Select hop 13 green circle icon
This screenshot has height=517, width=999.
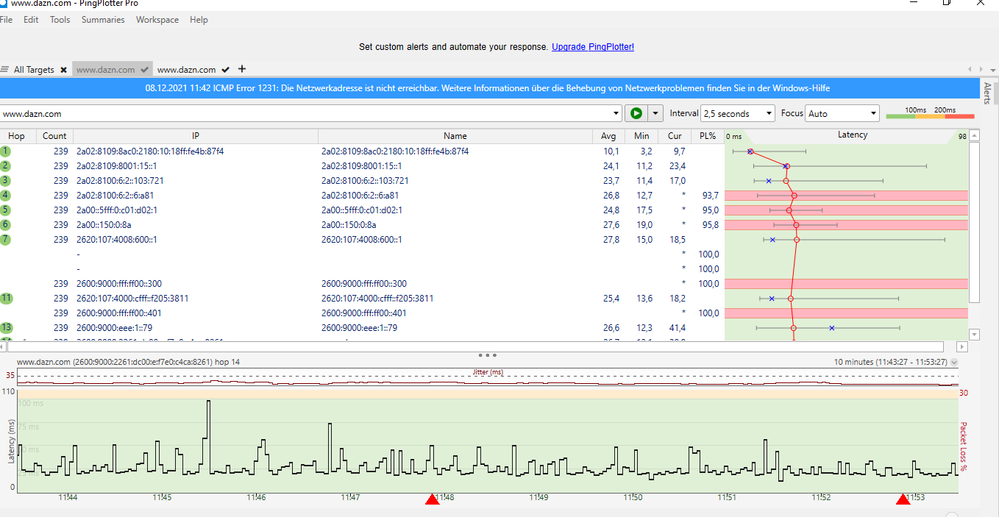click(x=6, y=328)
